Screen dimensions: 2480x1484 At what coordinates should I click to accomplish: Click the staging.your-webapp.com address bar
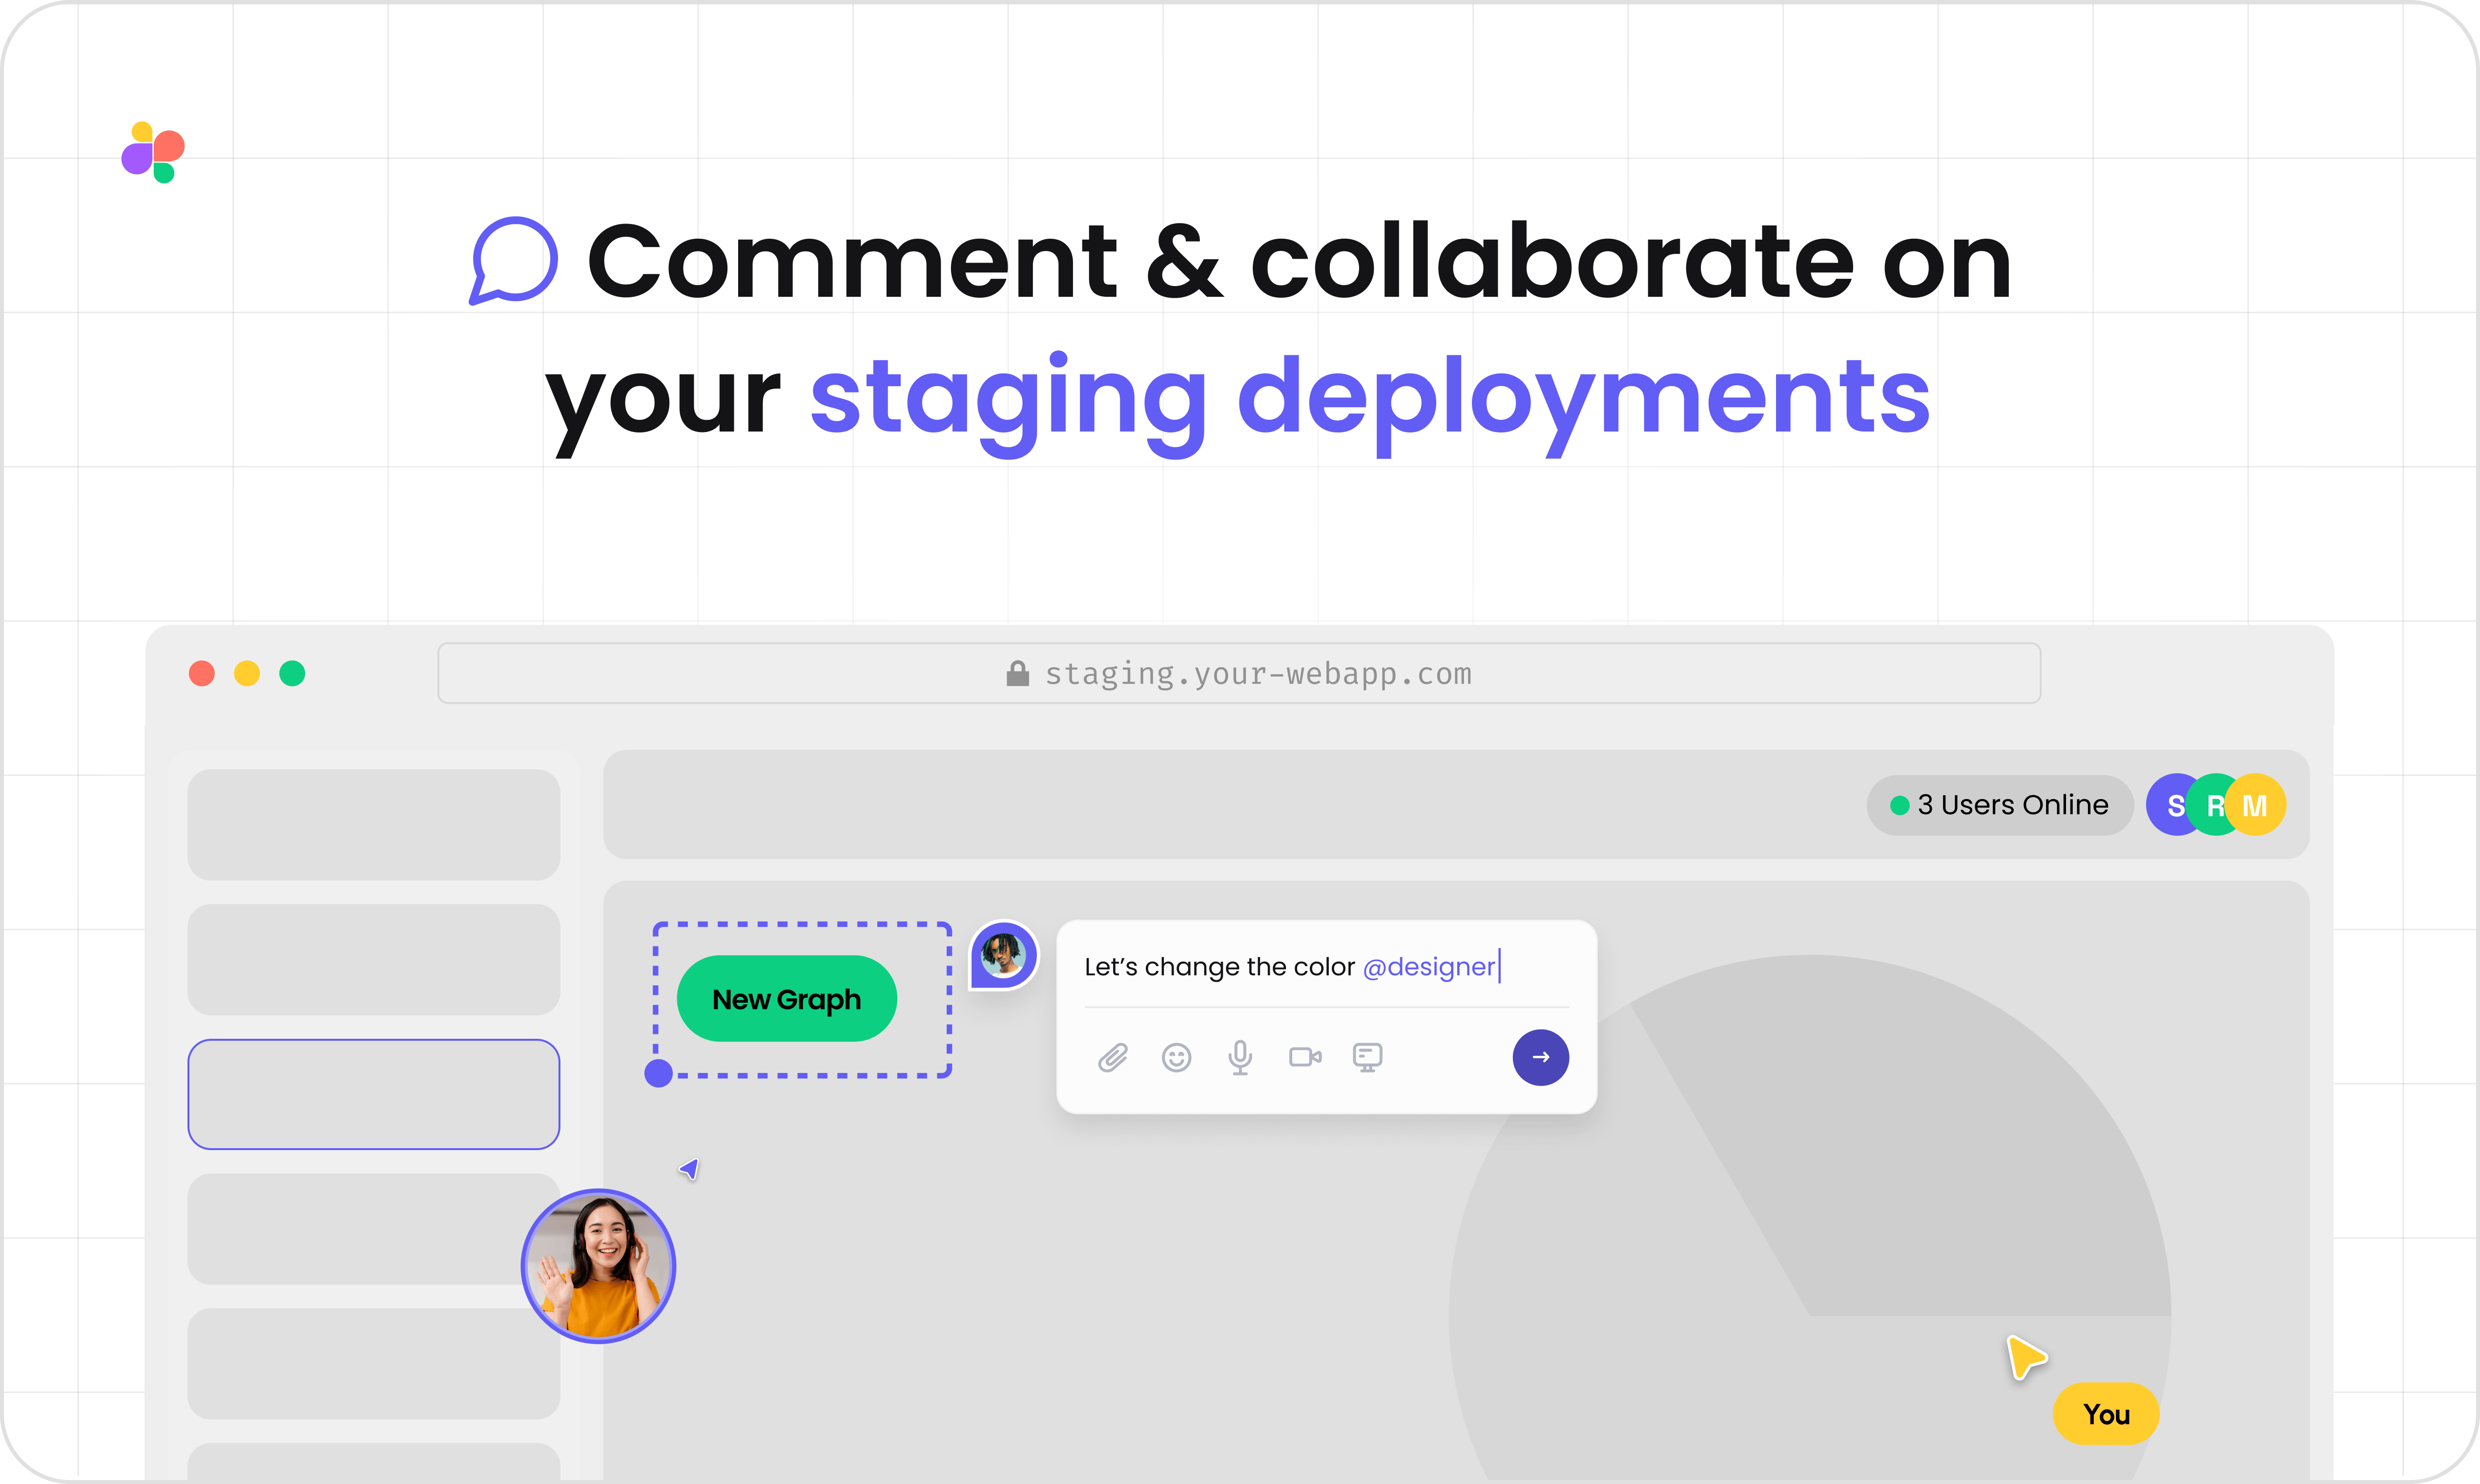(x=1239, y=673)
